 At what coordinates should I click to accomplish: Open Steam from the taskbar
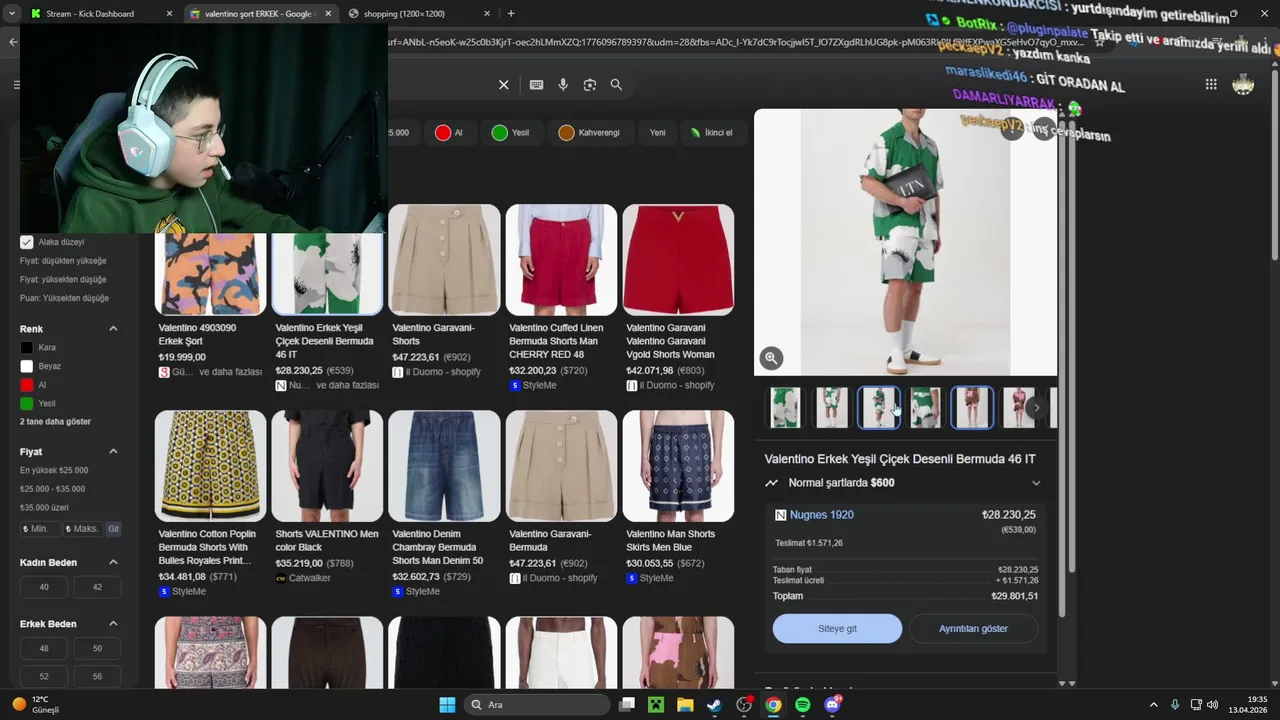click(714, 704)
